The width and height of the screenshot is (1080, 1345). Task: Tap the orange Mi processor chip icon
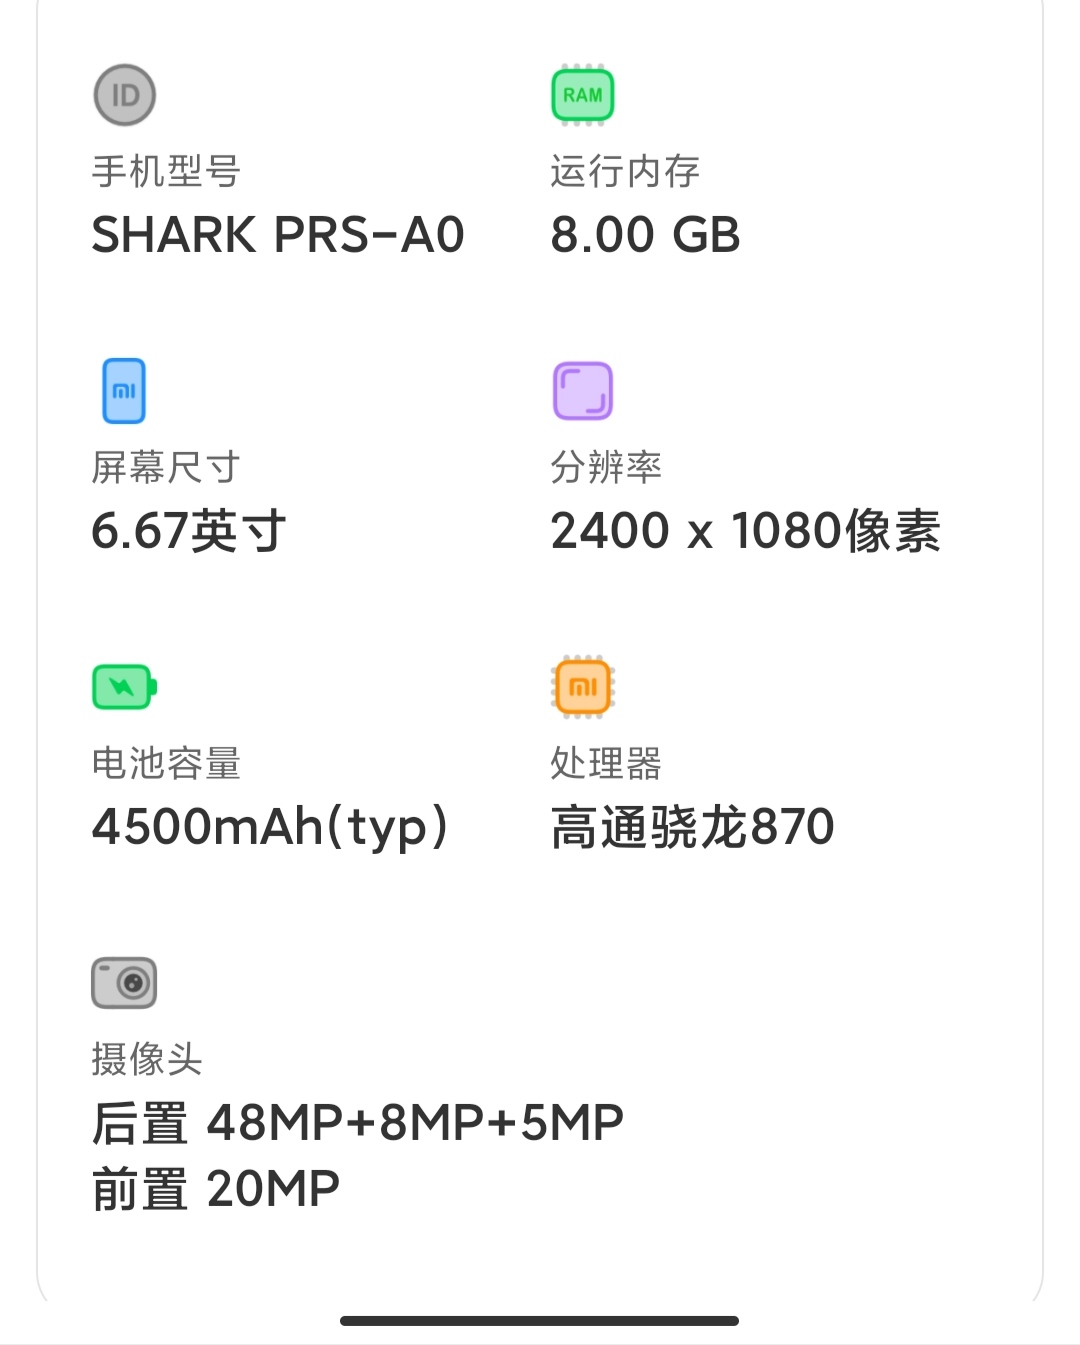point(583,687)
